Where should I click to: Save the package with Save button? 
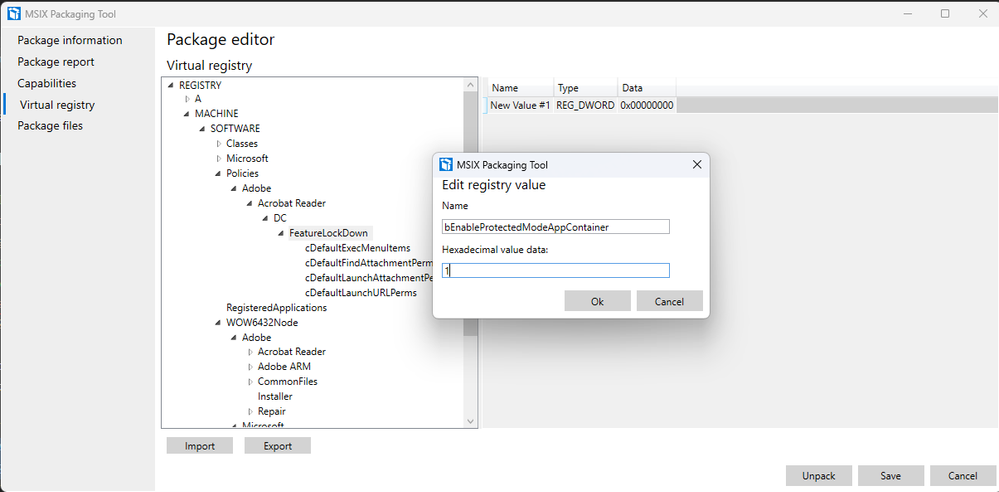click(891, 476)
